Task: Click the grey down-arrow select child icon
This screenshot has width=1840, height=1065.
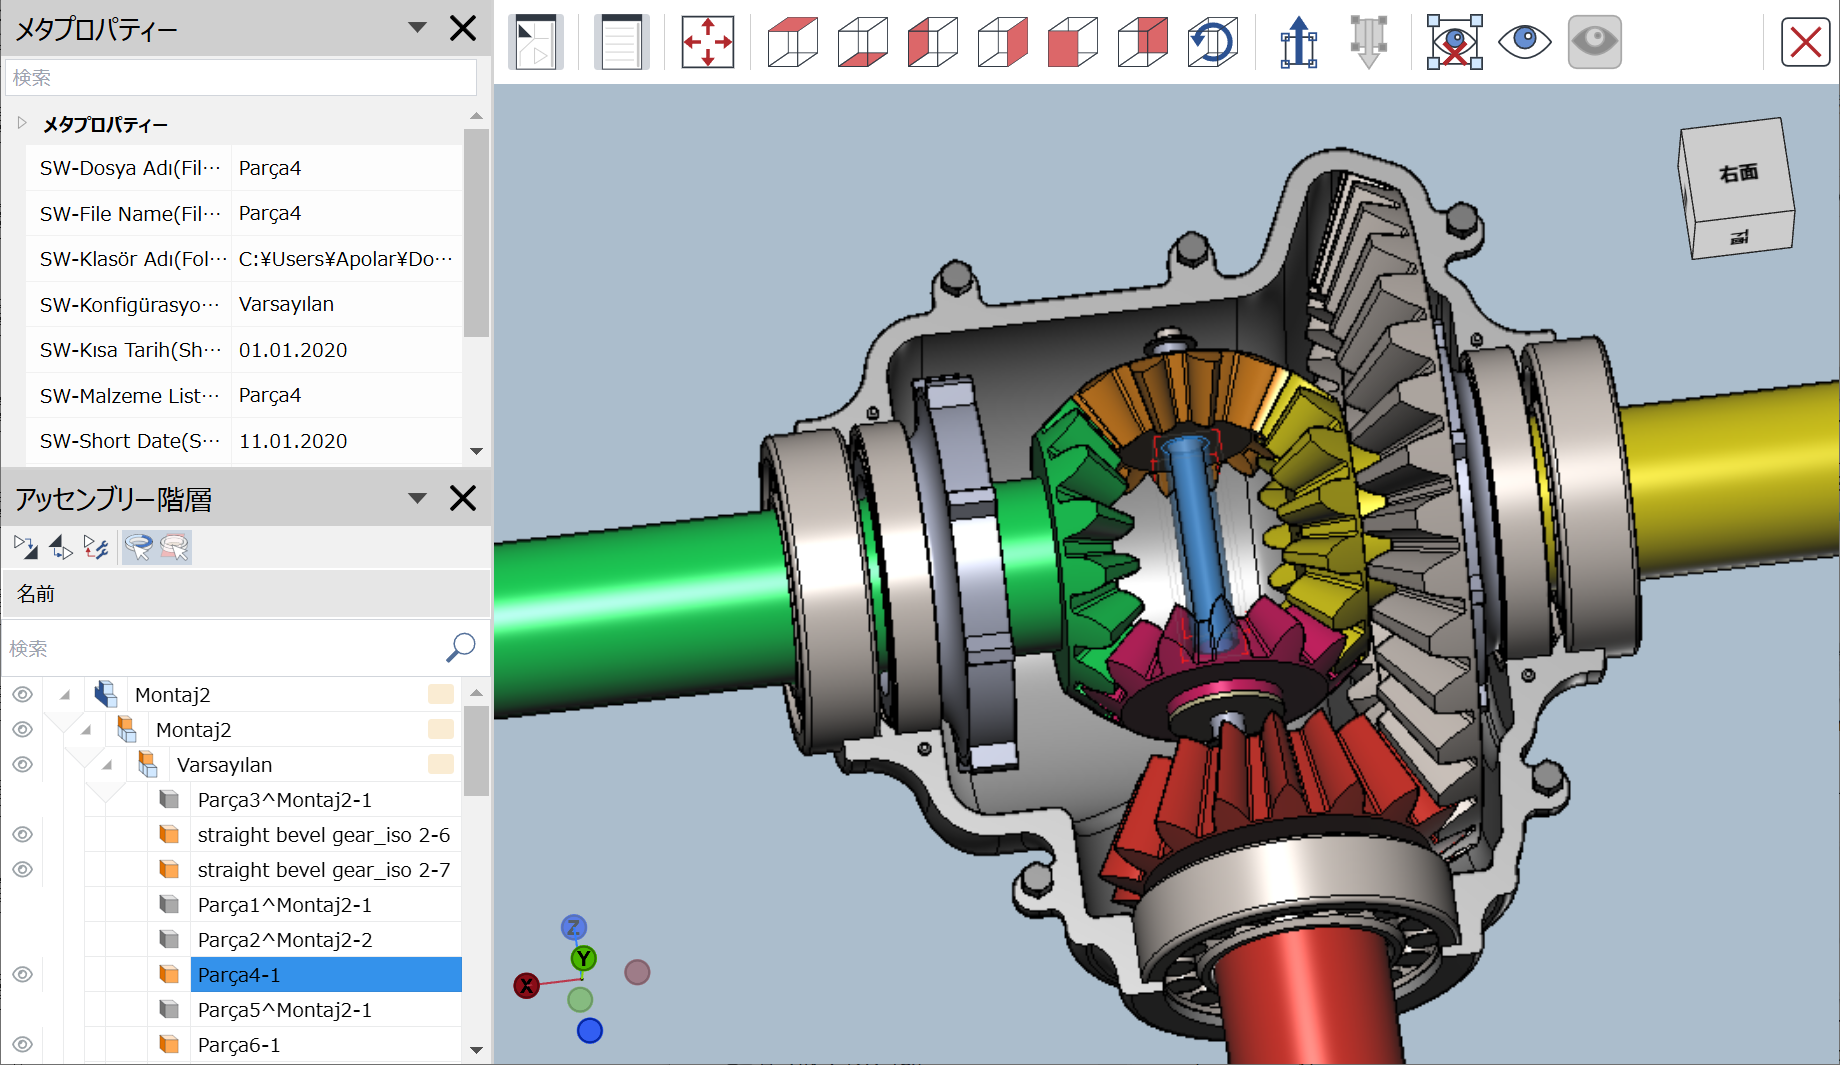Action: point(1368,42)
